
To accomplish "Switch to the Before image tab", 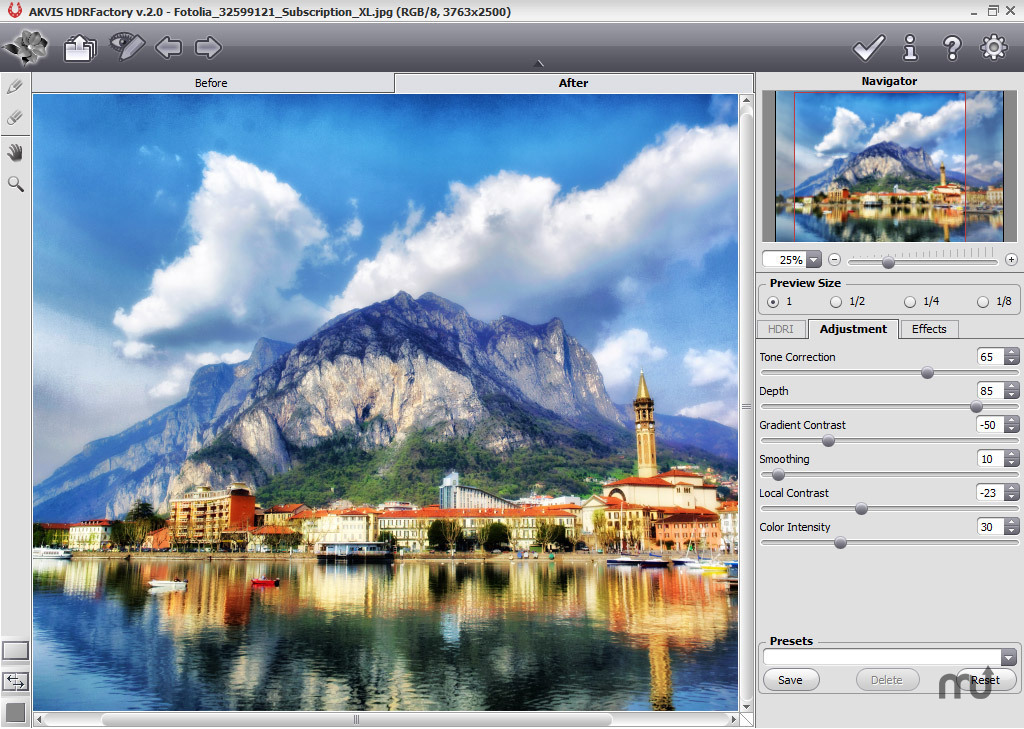I will (211, 83).
